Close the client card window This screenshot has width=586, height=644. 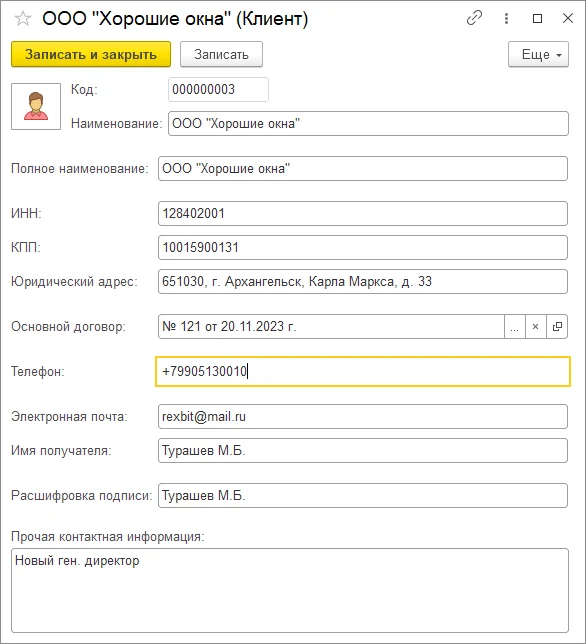pos(568,18)
